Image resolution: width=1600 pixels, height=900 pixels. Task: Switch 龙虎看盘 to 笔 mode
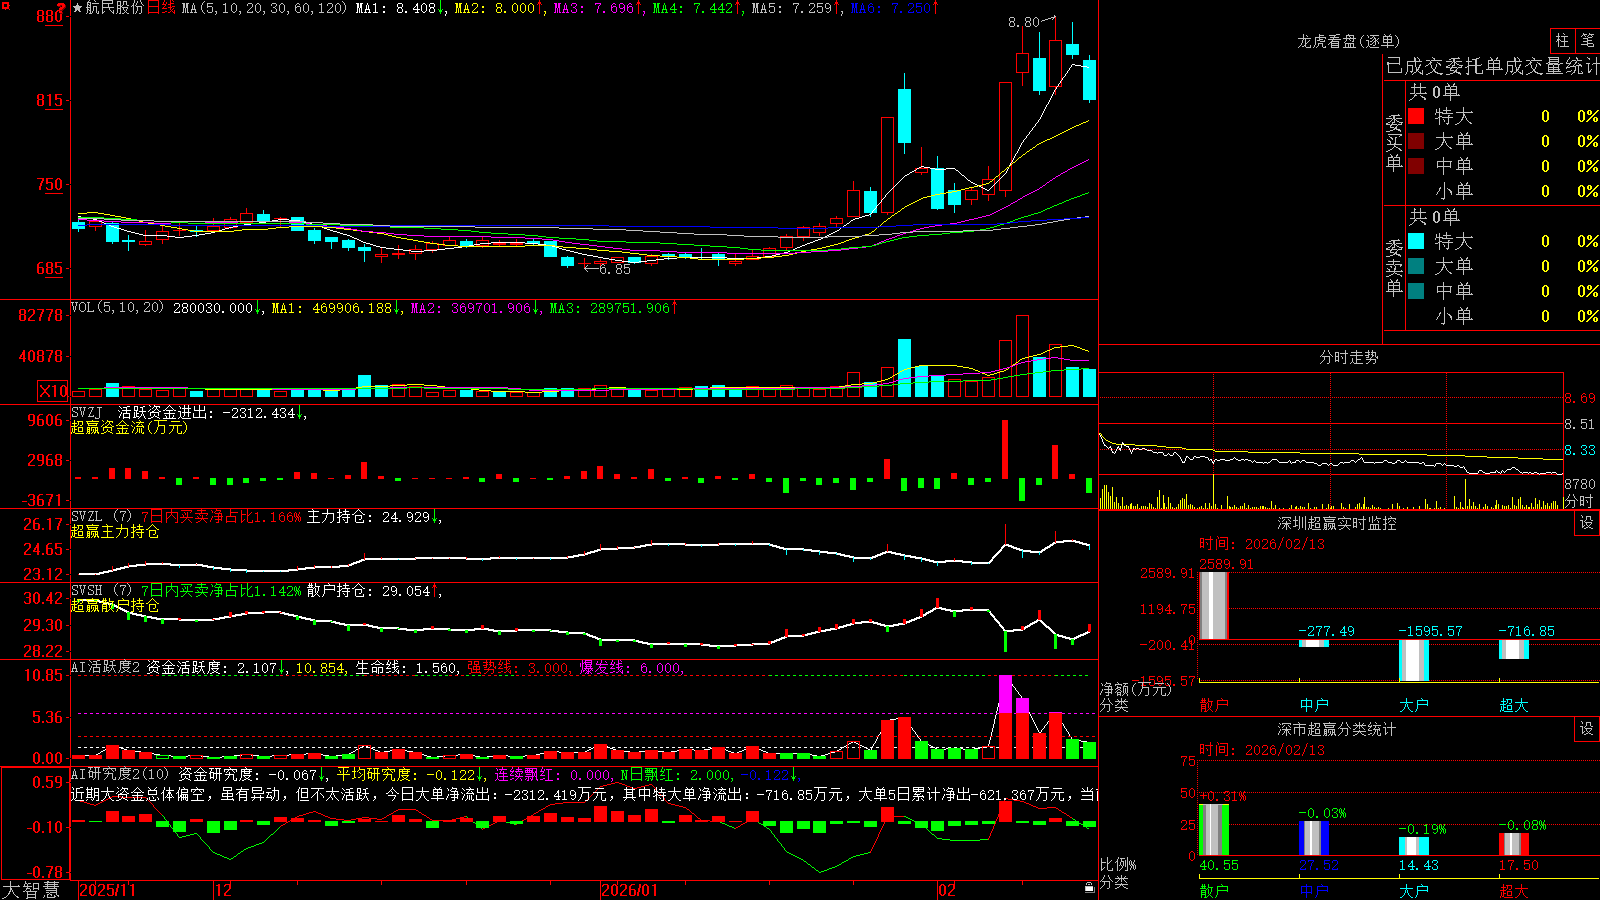coord(1587,41)
